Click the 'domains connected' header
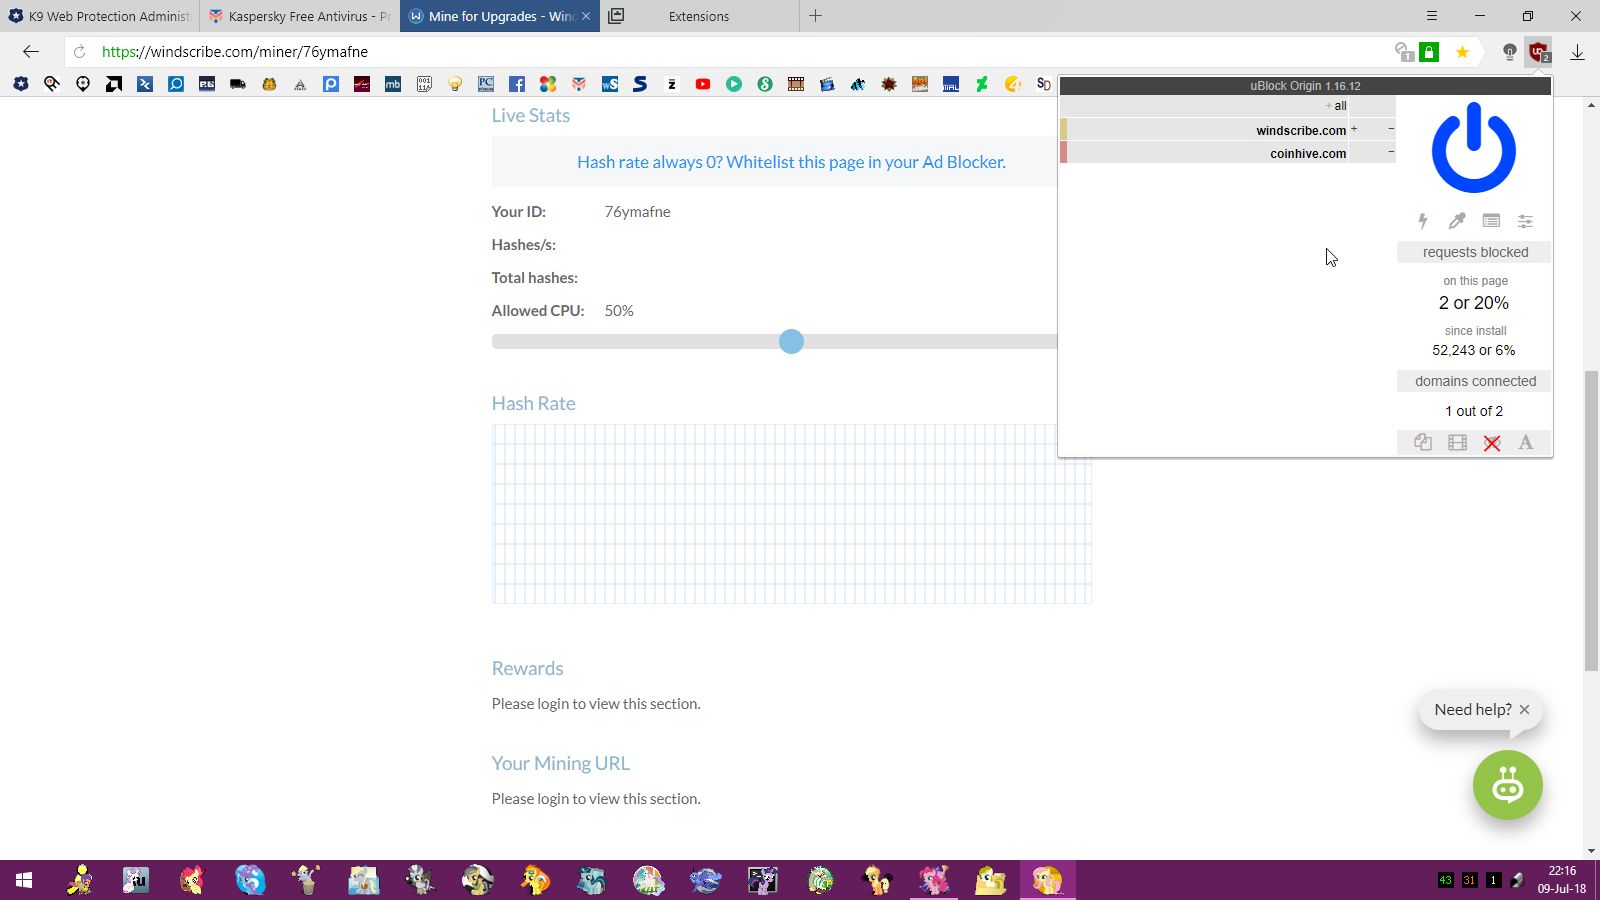The width and height of the screenshot is (1600, 900). pos(1475,381)
